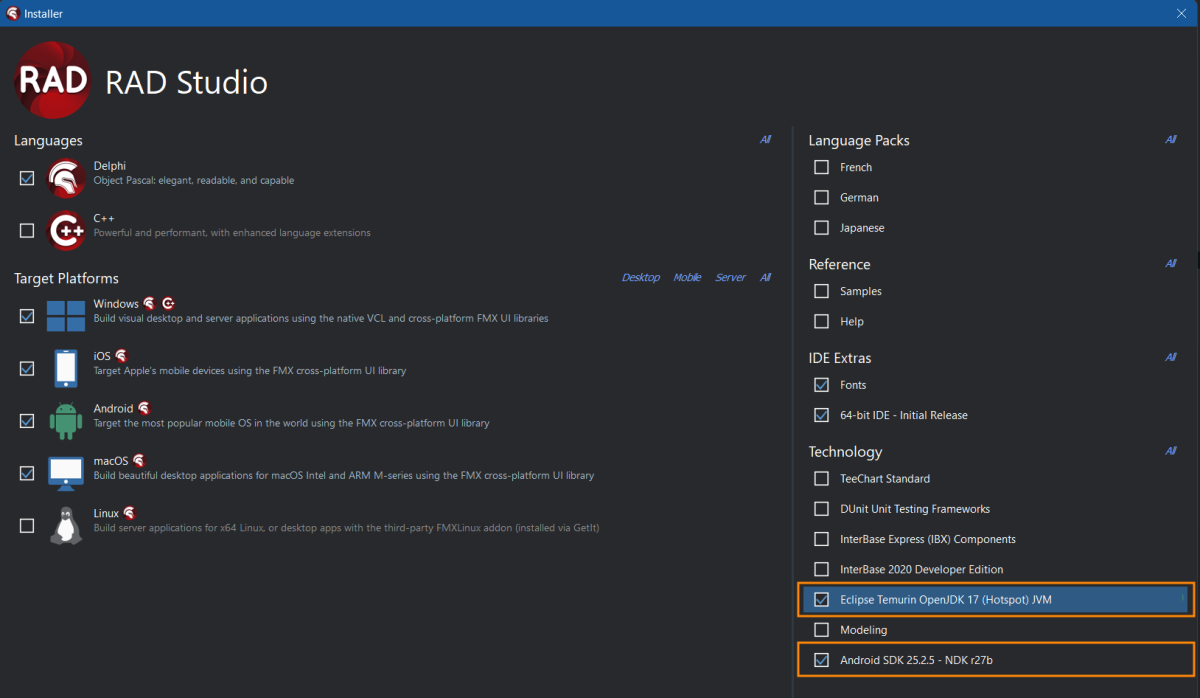
Task: Click the Linux penguin icon
Action: pyautogui.click(x=67, y=525)
